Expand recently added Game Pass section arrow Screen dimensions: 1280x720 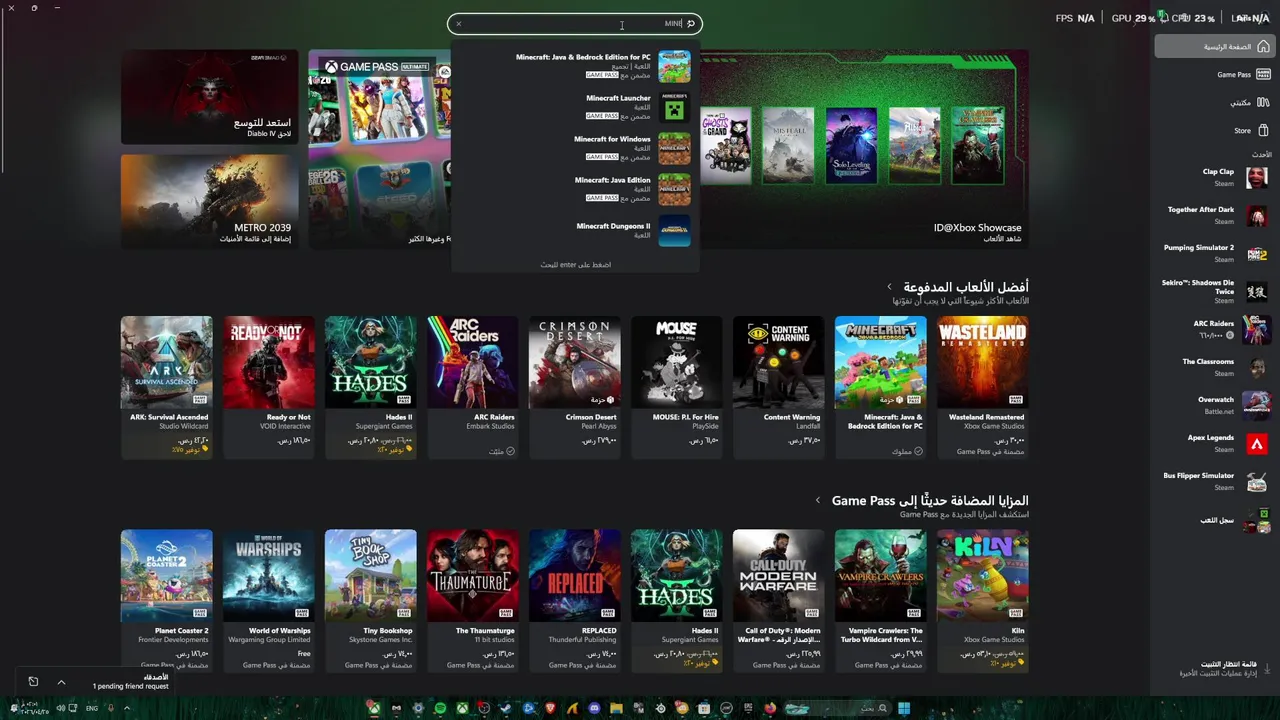[x=817, y=500]
